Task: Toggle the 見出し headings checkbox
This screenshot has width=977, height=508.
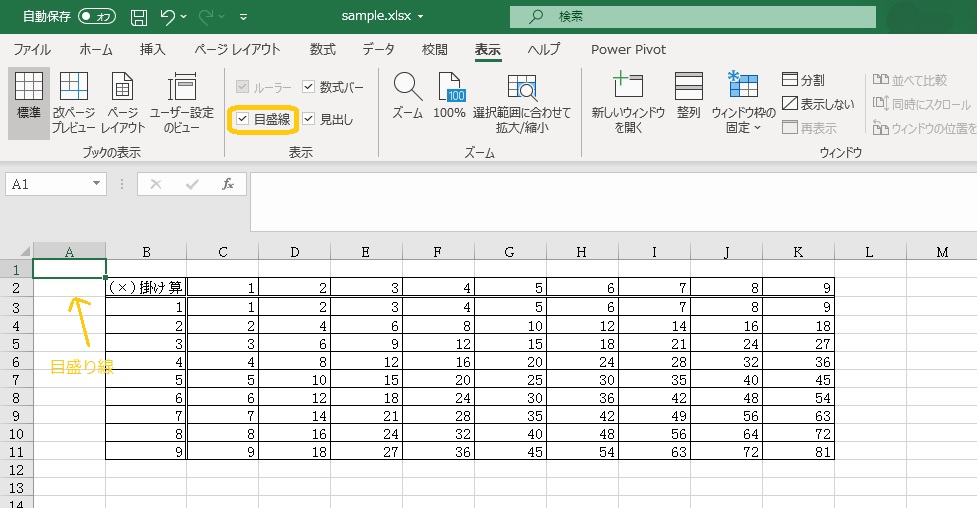Action: [x=309, y=119]
